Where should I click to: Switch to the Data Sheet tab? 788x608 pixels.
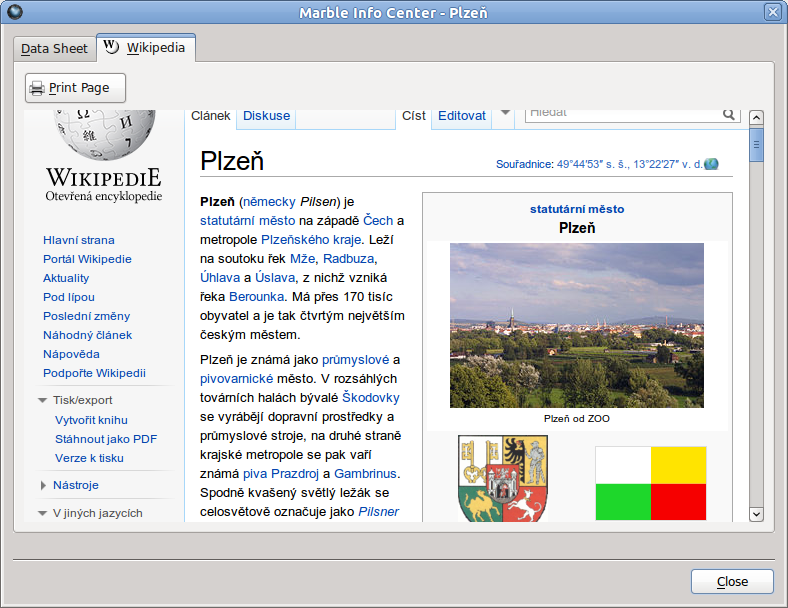coord(54,49)
